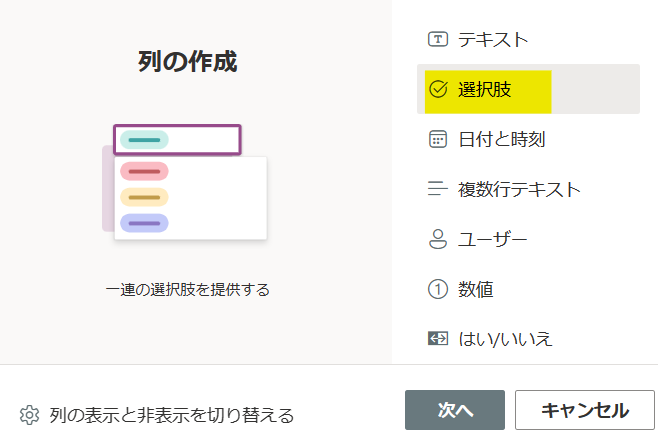
Task: Click the checkmark icon beside 選択肢
Action: (437, 89)
